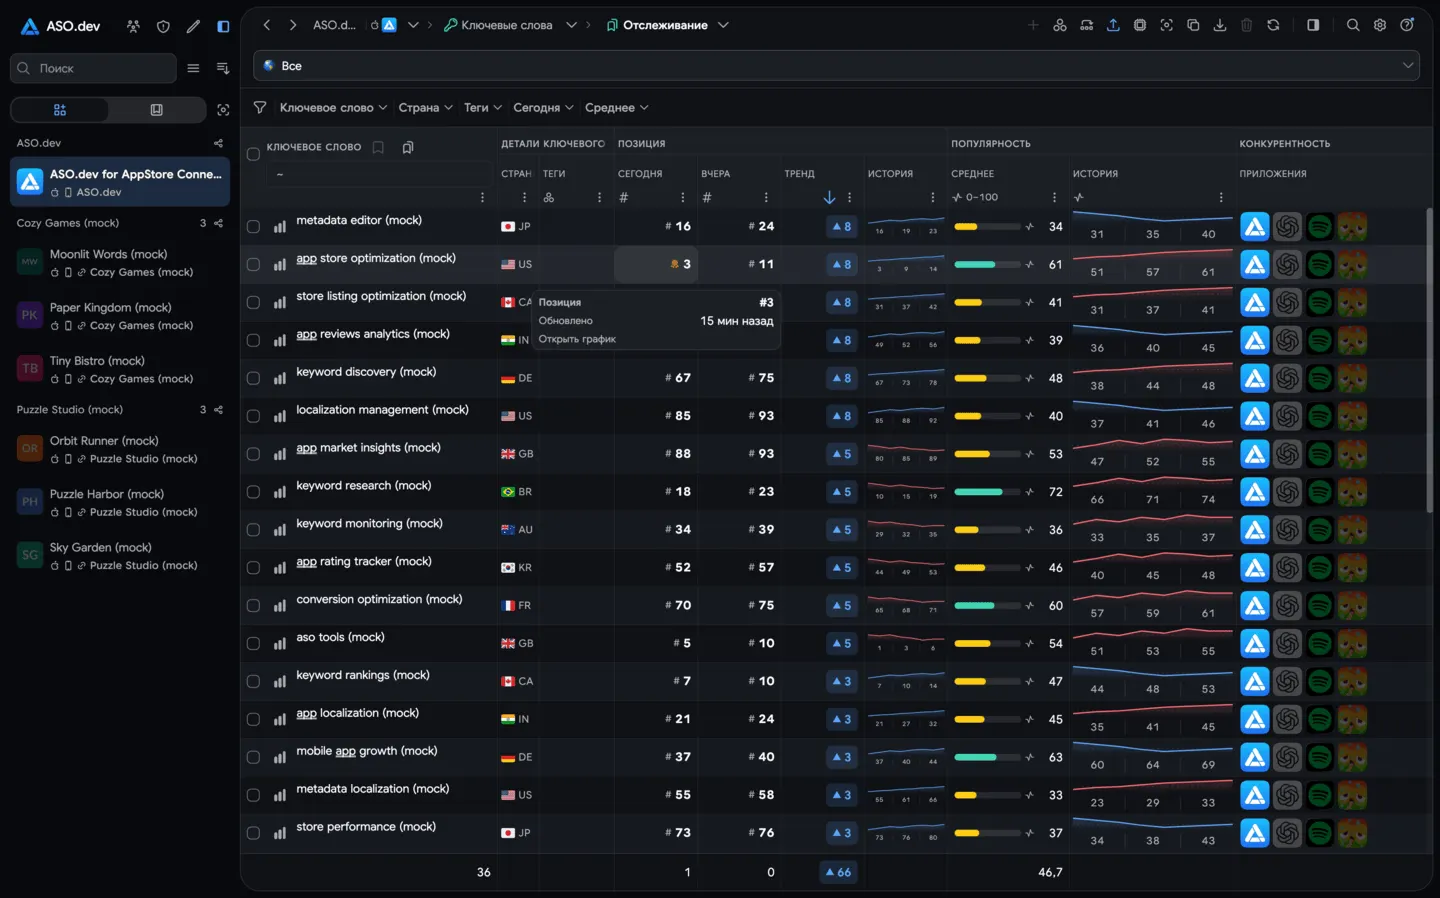Click Открыть график in the position popup
This screenshot has height=898, width=1440.
tap(577, 339)
